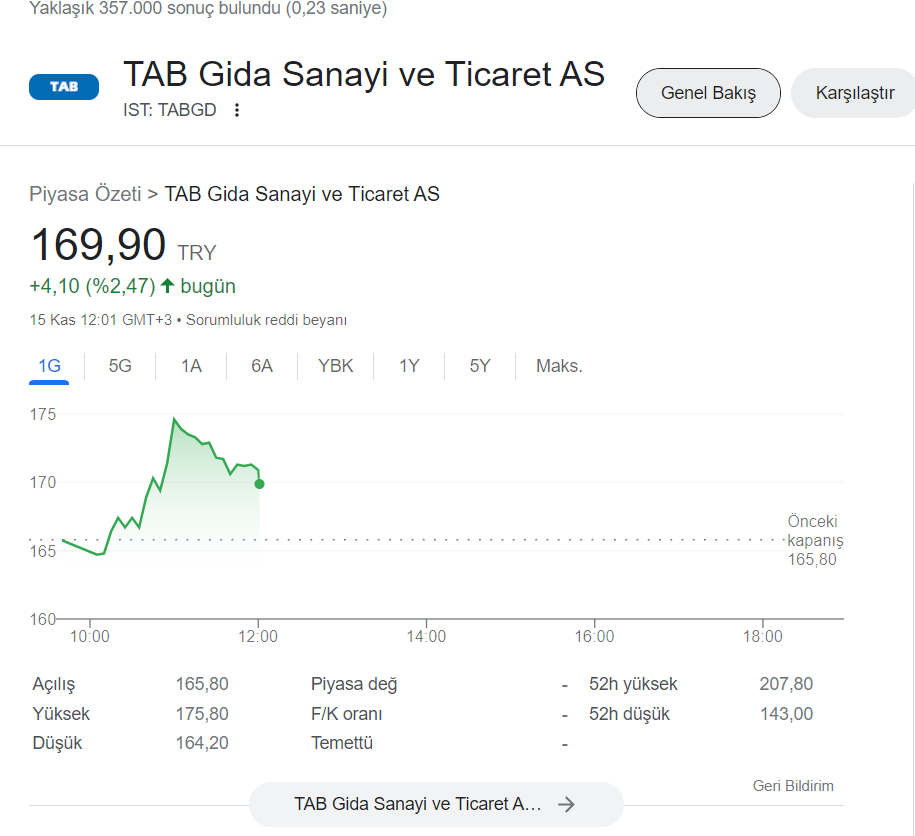This screenshot has height=836, width=915.
Task: Select the Maks. chart range
Action: click(559, 366)
